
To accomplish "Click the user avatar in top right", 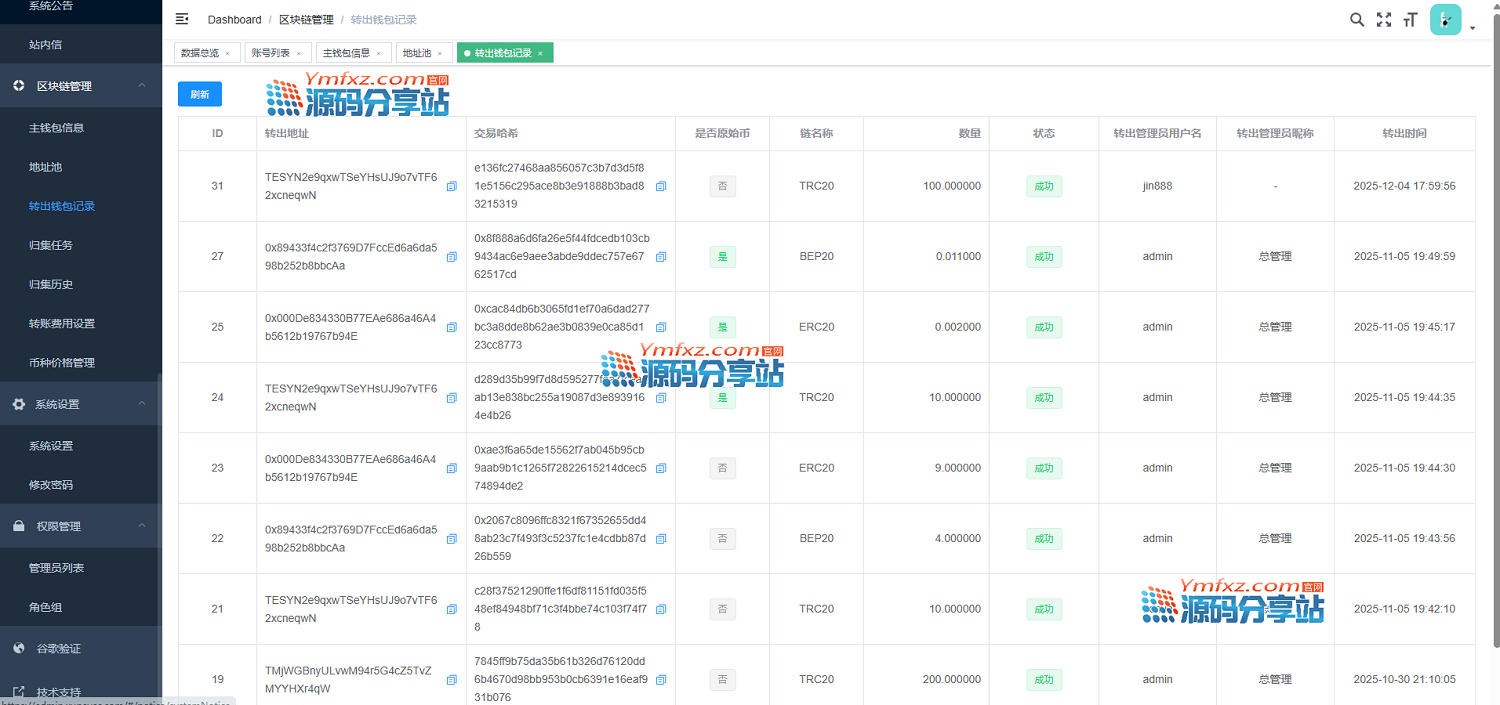I will 1445,20.
